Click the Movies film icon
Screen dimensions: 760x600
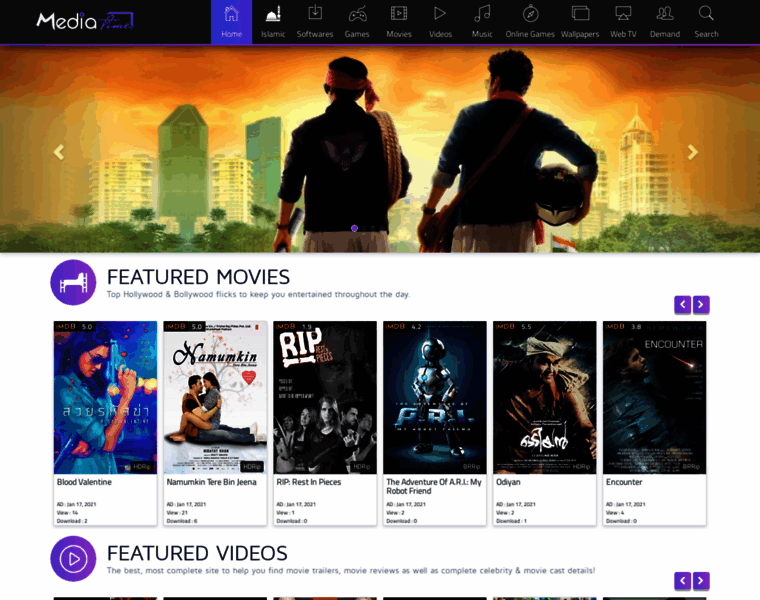tap(399, 13)
